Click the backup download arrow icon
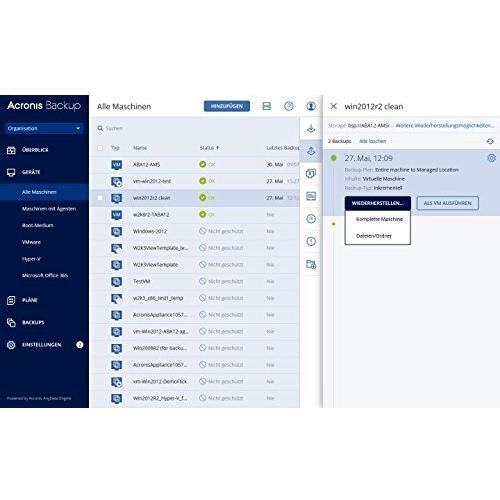The image size is (500, 500). point(311,128)
